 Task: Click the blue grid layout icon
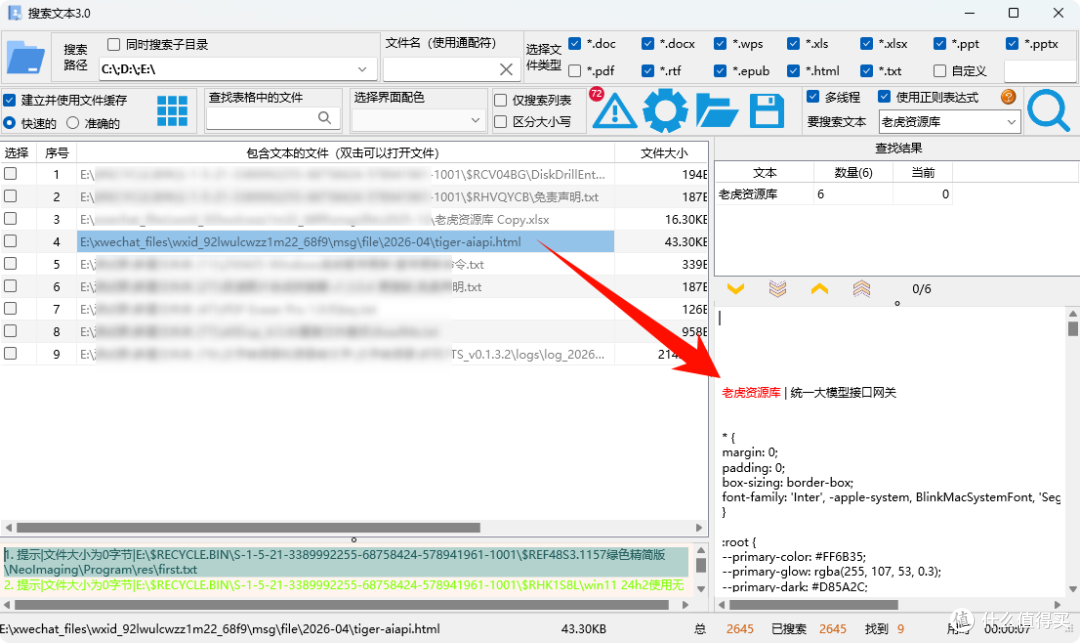(x=172, y=111)
